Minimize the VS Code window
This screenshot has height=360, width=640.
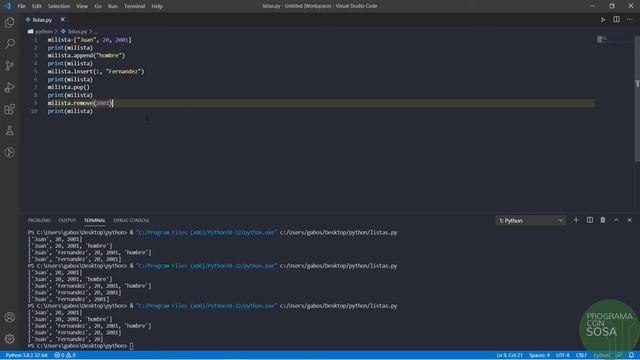click(x=592, y=6)
